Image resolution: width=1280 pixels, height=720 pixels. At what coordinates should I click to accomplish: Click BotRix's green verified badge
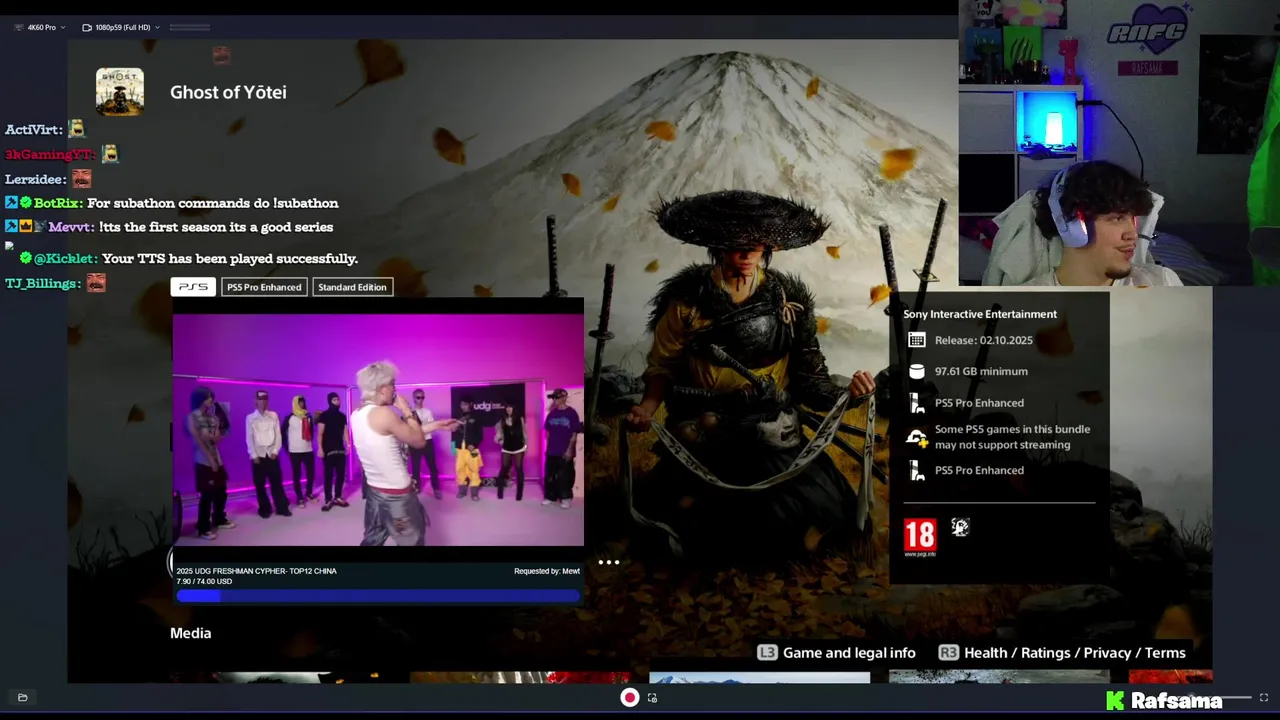(x=26, y=203)
